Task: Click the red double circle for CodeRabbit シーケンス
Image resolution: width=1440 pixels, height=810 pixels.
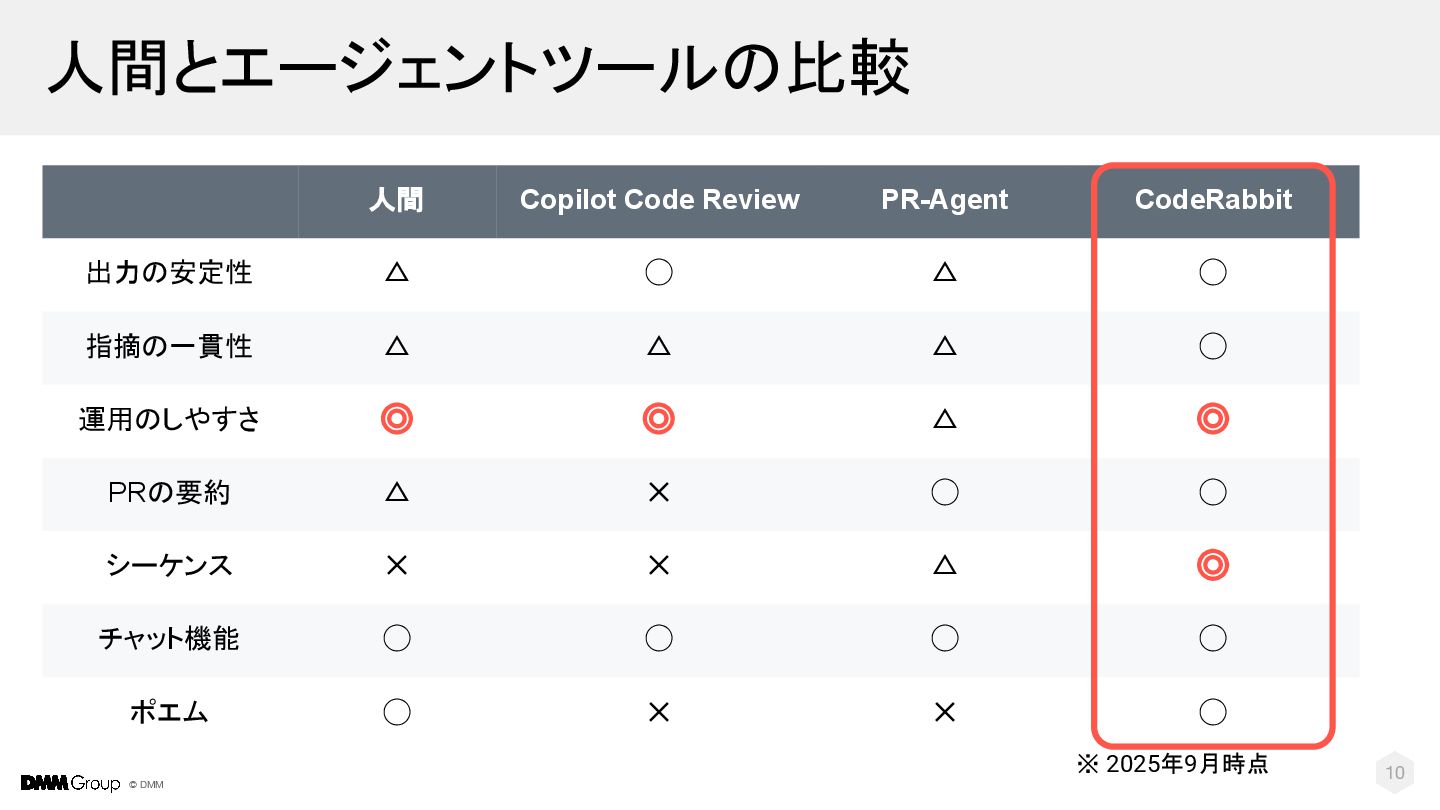Action: click(x=1213, y=565)
